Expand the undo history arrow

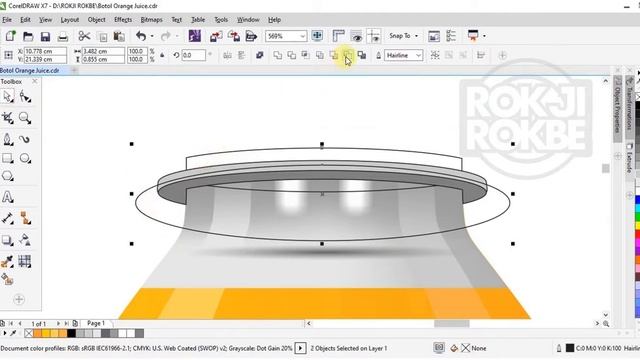point(152,36)
